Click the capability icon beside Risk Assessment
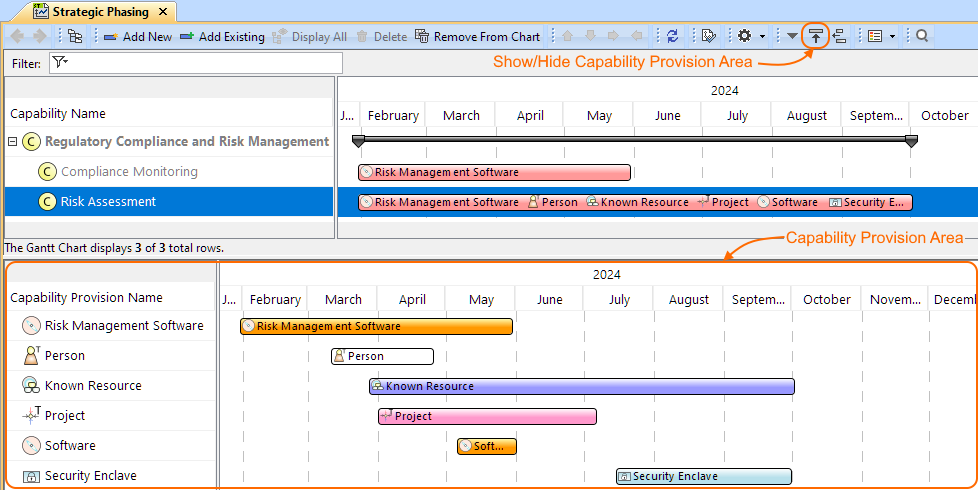 [47, 201]
